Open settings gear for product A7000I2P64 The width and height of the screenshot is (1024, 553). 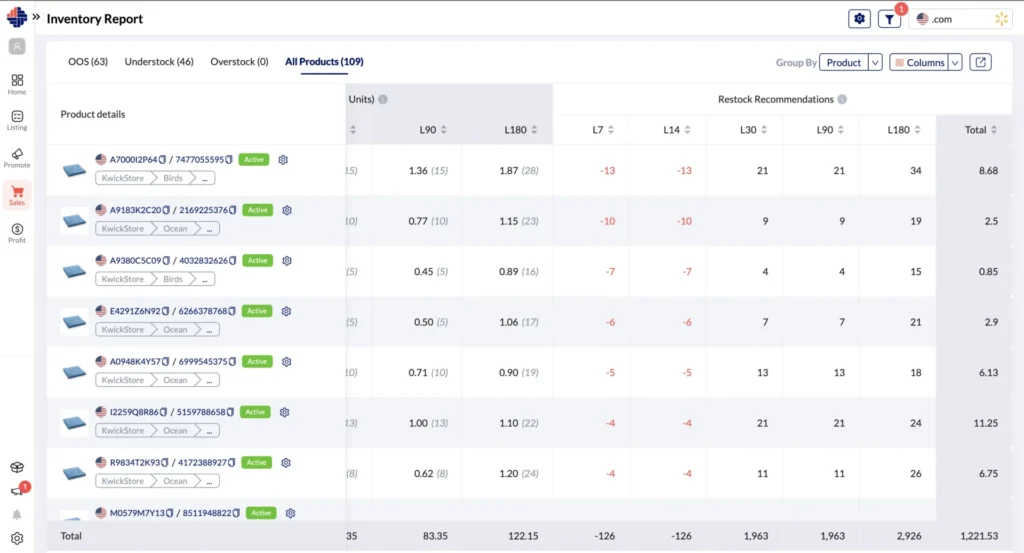click(283, 159)
